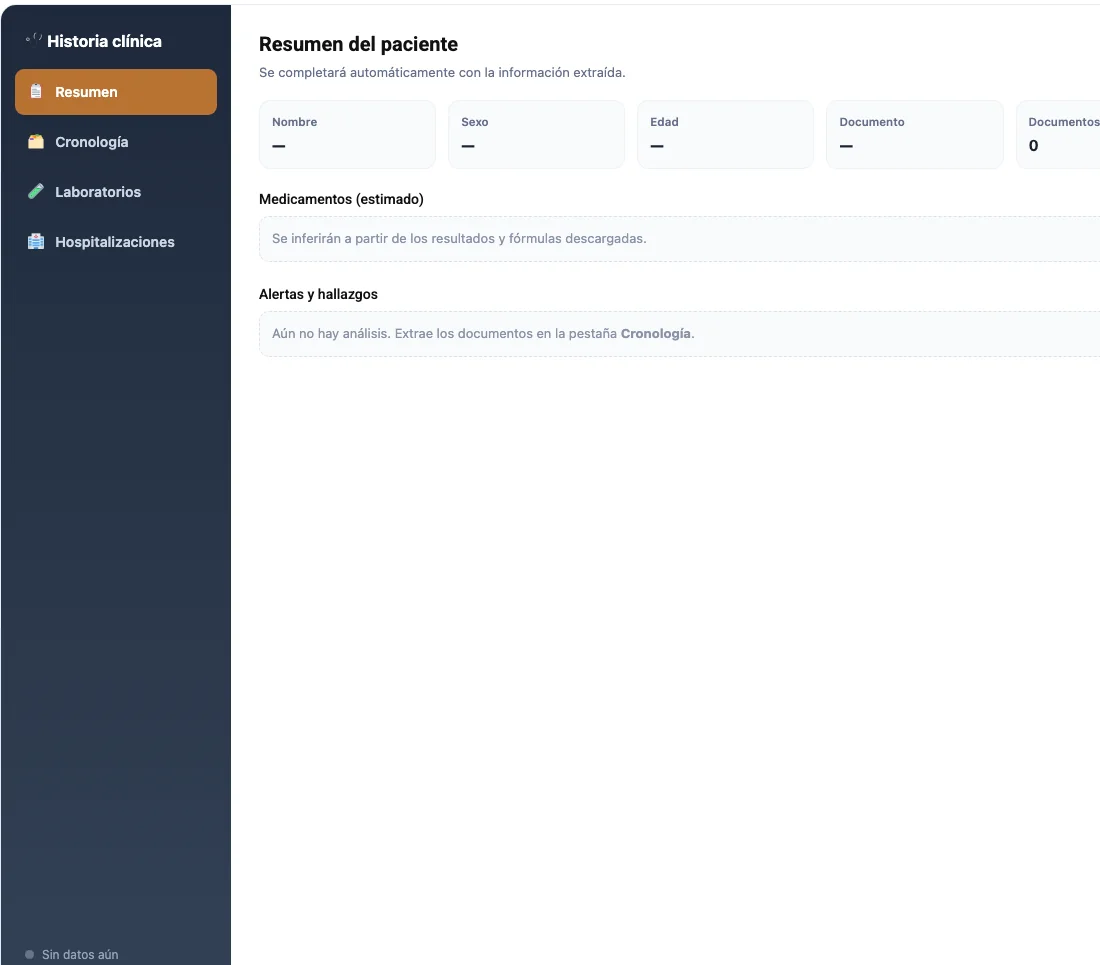Switch to the Cronología section
Viewport: 1100px width, 965px height.
[116, 142]
